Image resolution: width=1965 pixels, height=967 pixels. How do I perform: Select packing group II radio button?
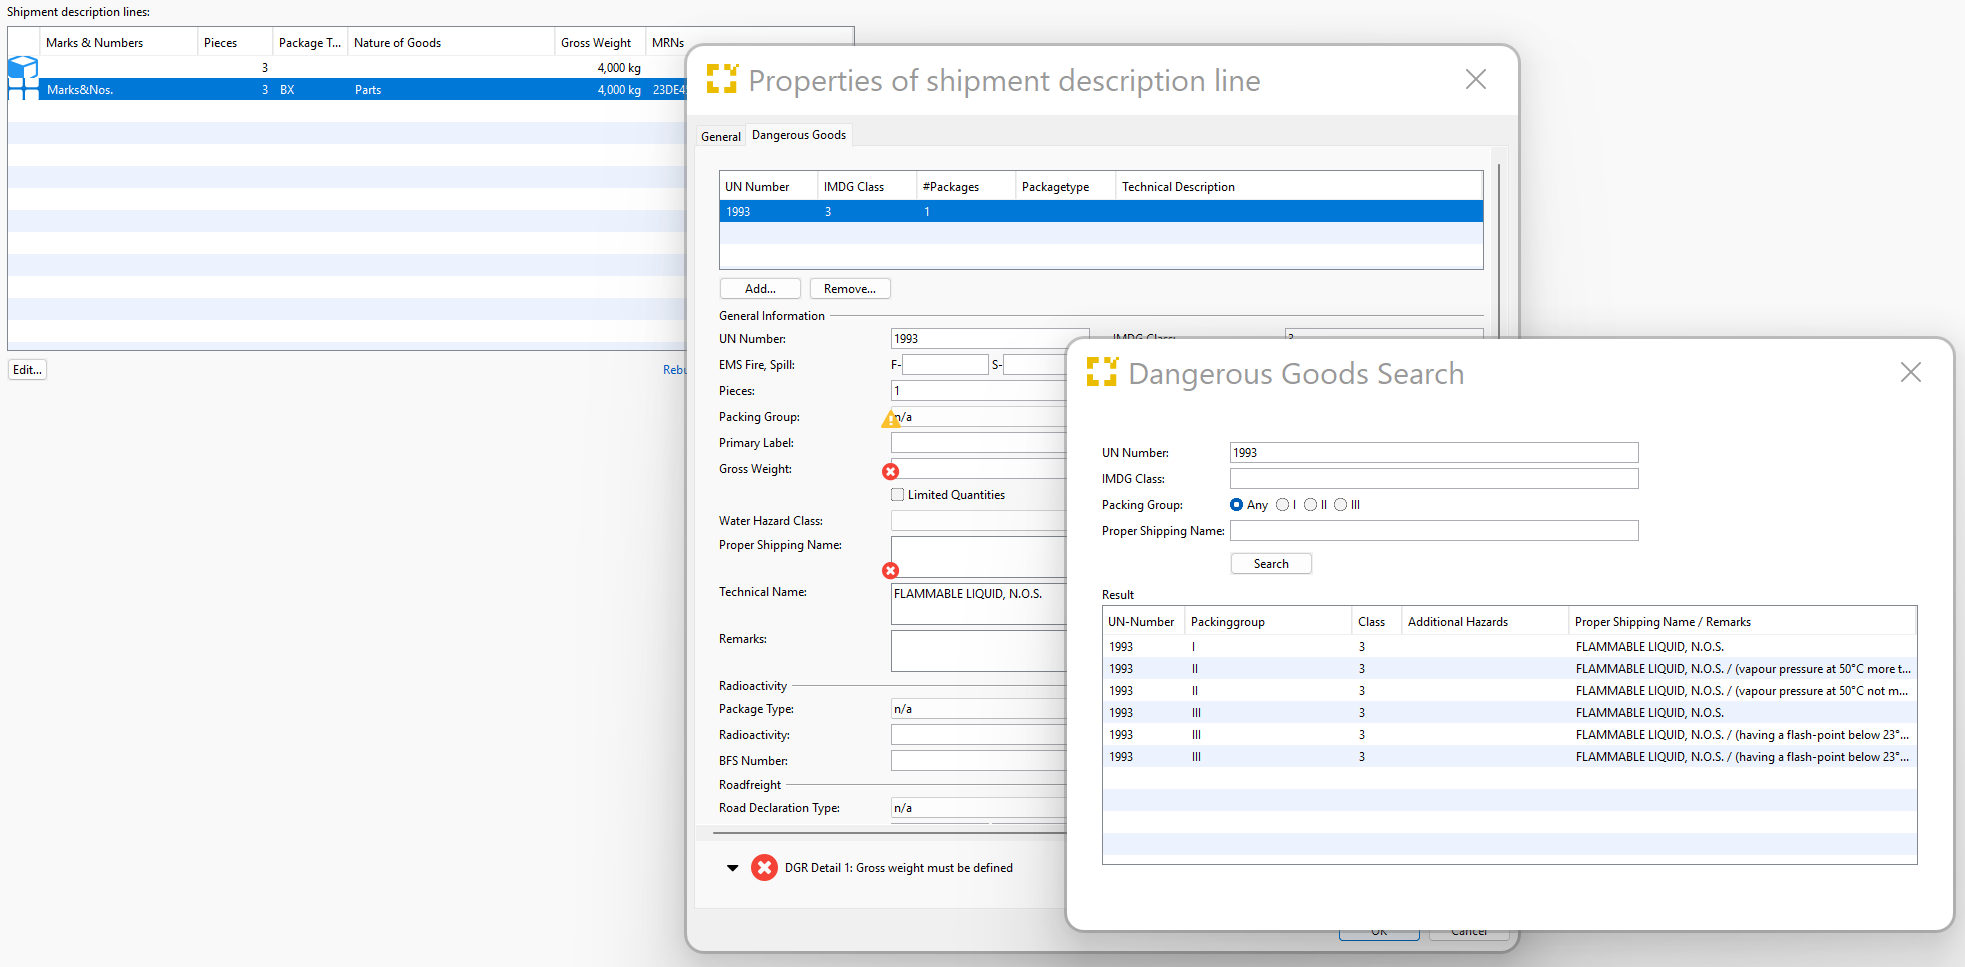[1310, 505]
